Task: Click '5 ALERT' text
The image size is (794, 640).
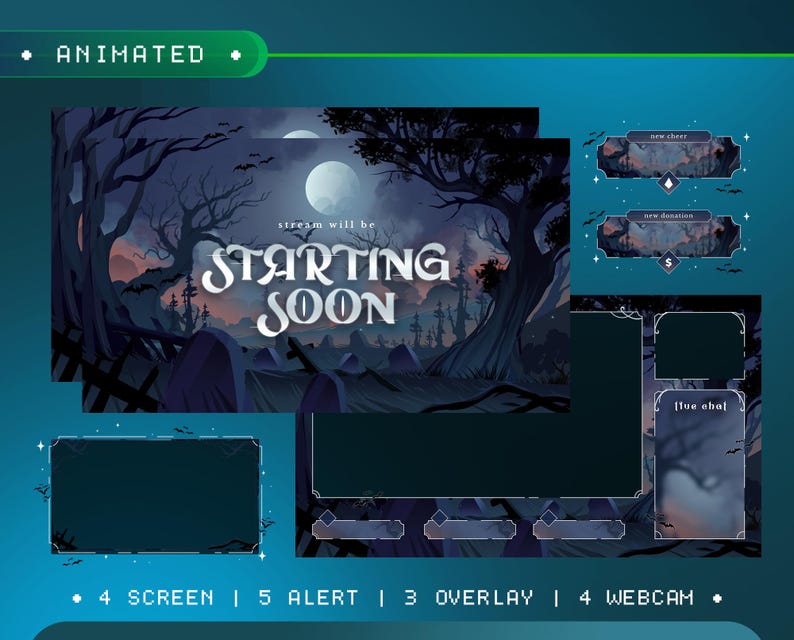Action: click(309, 598)
